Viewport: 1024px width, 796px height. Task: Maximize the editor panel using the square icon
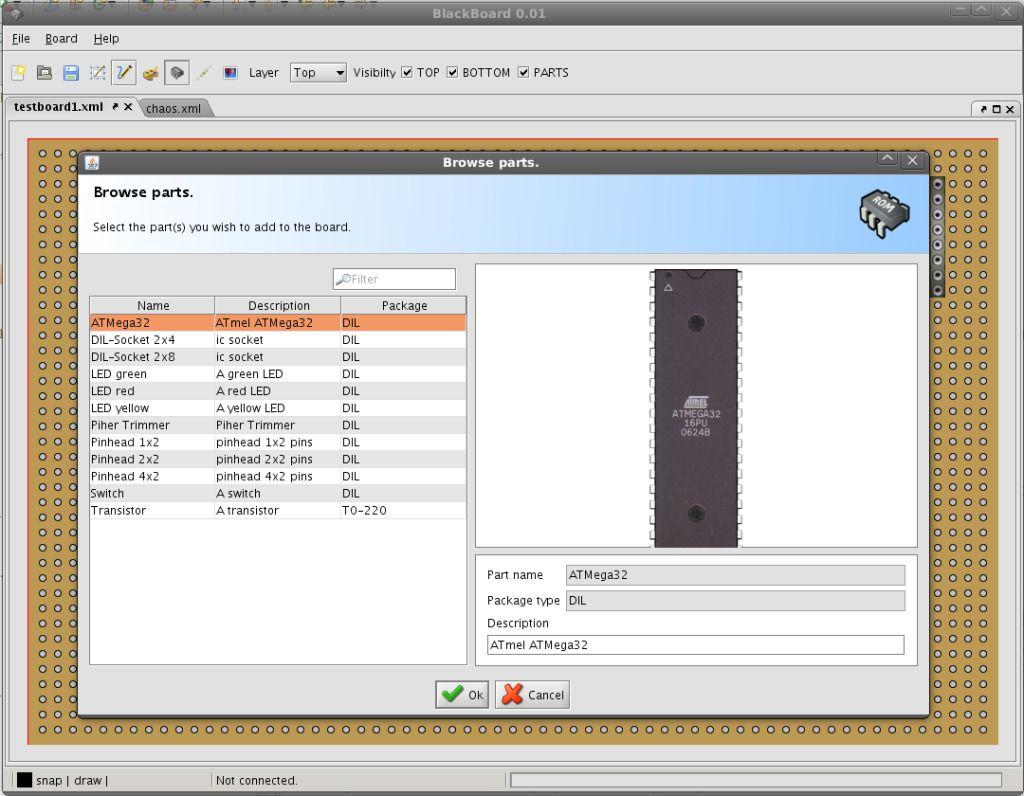[996, 109]
